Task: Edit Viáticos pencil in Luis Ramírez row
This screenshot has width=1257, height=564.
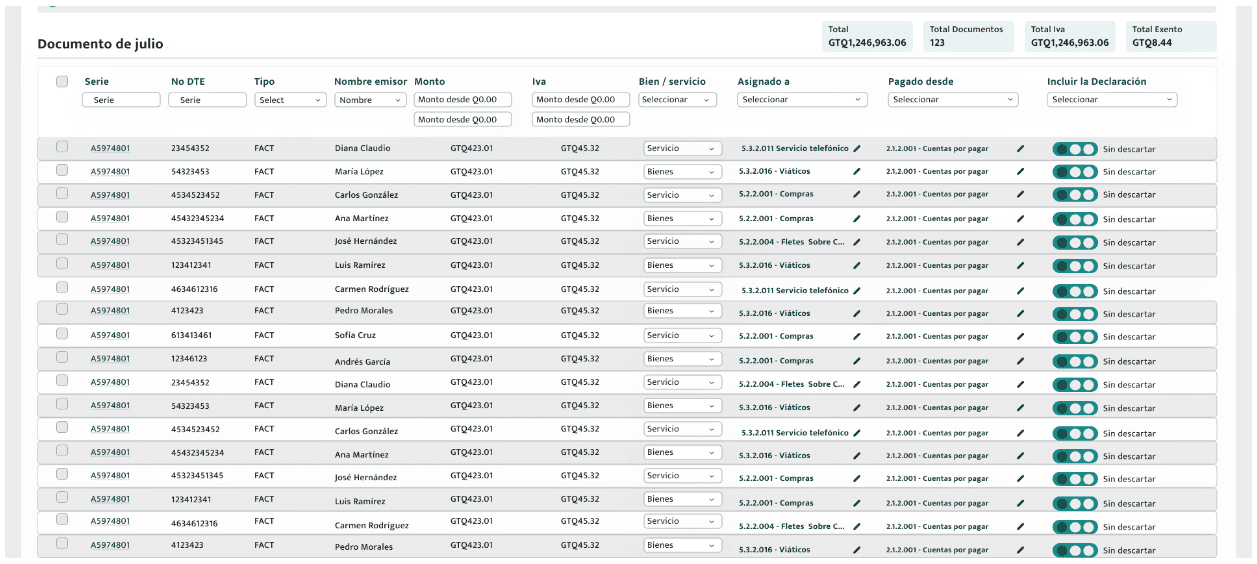Action: pyautogui.click(x=856, y=266)
